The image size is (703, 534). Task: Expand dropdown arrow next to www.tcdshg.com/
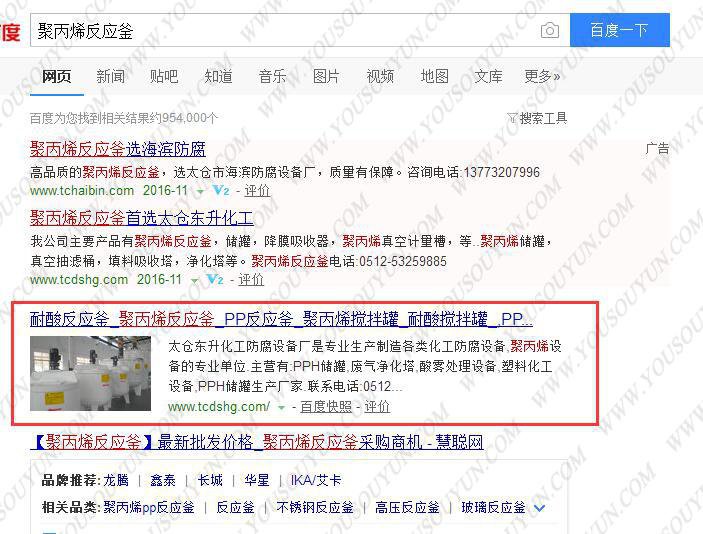[282, 408]
